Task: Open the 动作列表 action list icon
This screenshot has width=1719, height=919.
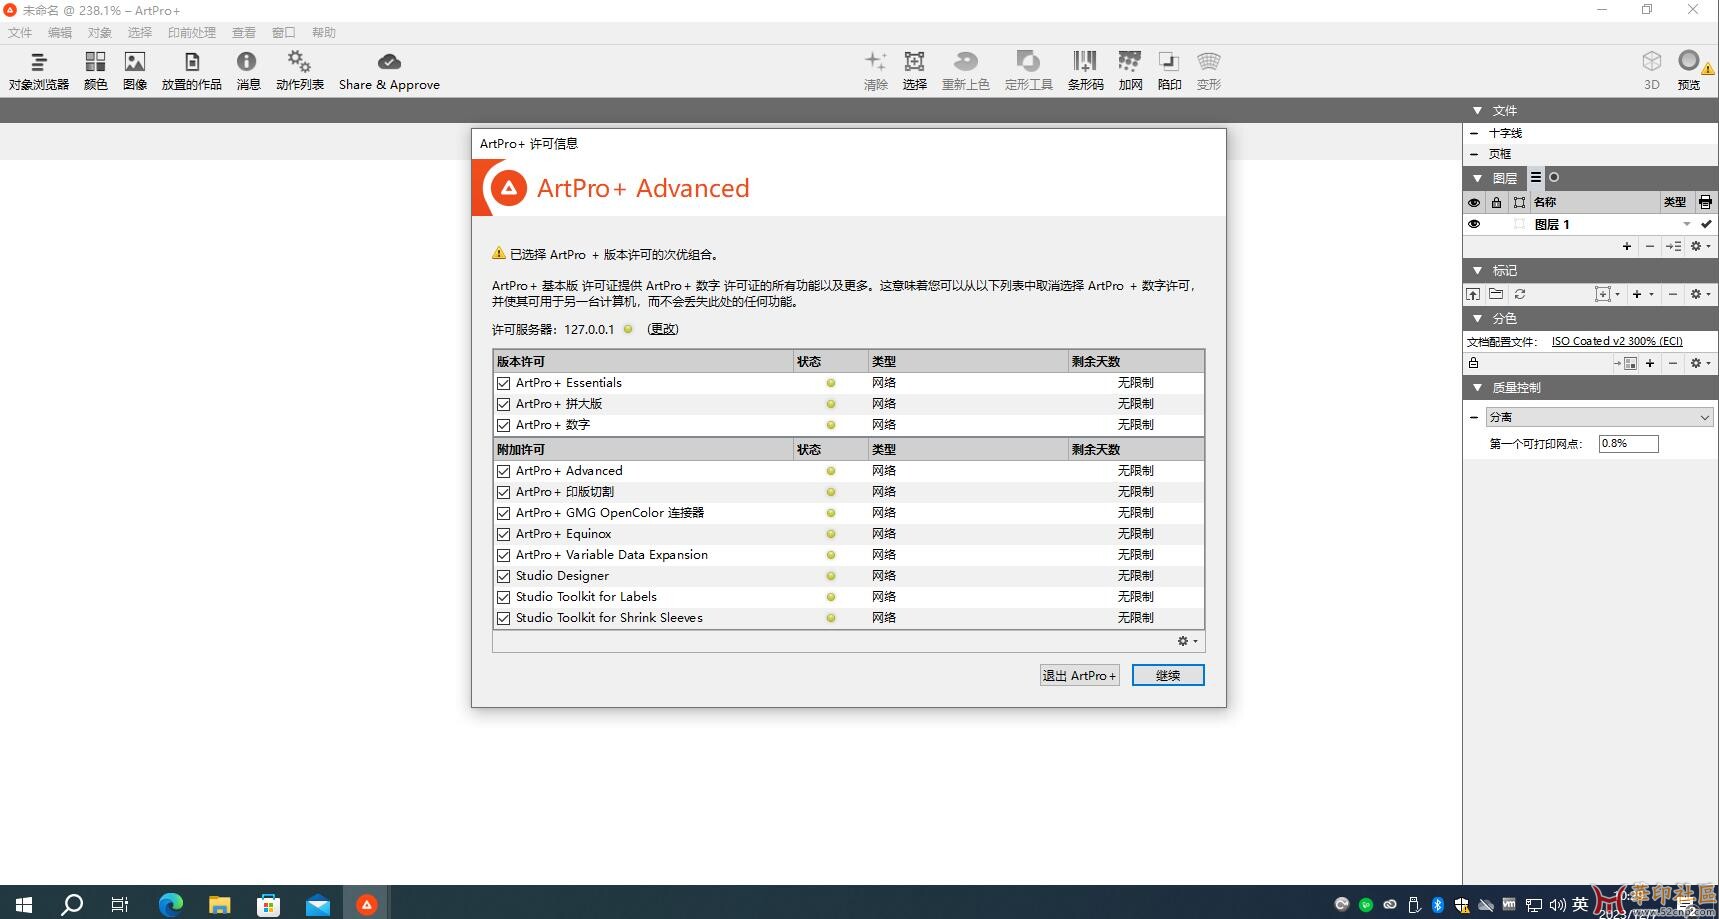Action: pyautogui.click(x=299, y=71)
